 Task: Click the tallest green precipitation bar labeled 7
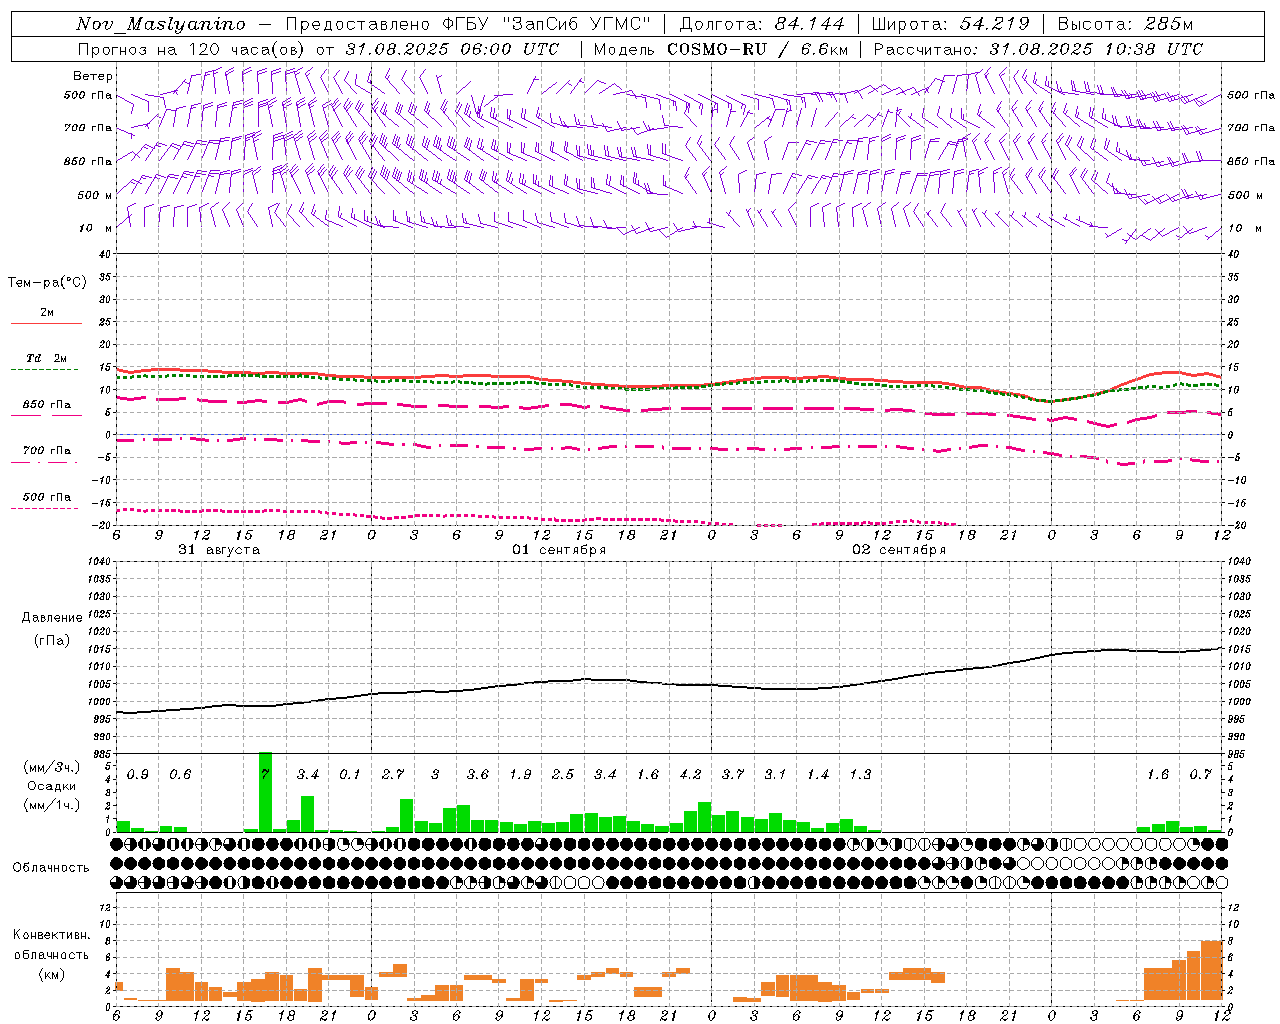pos(265,791)
